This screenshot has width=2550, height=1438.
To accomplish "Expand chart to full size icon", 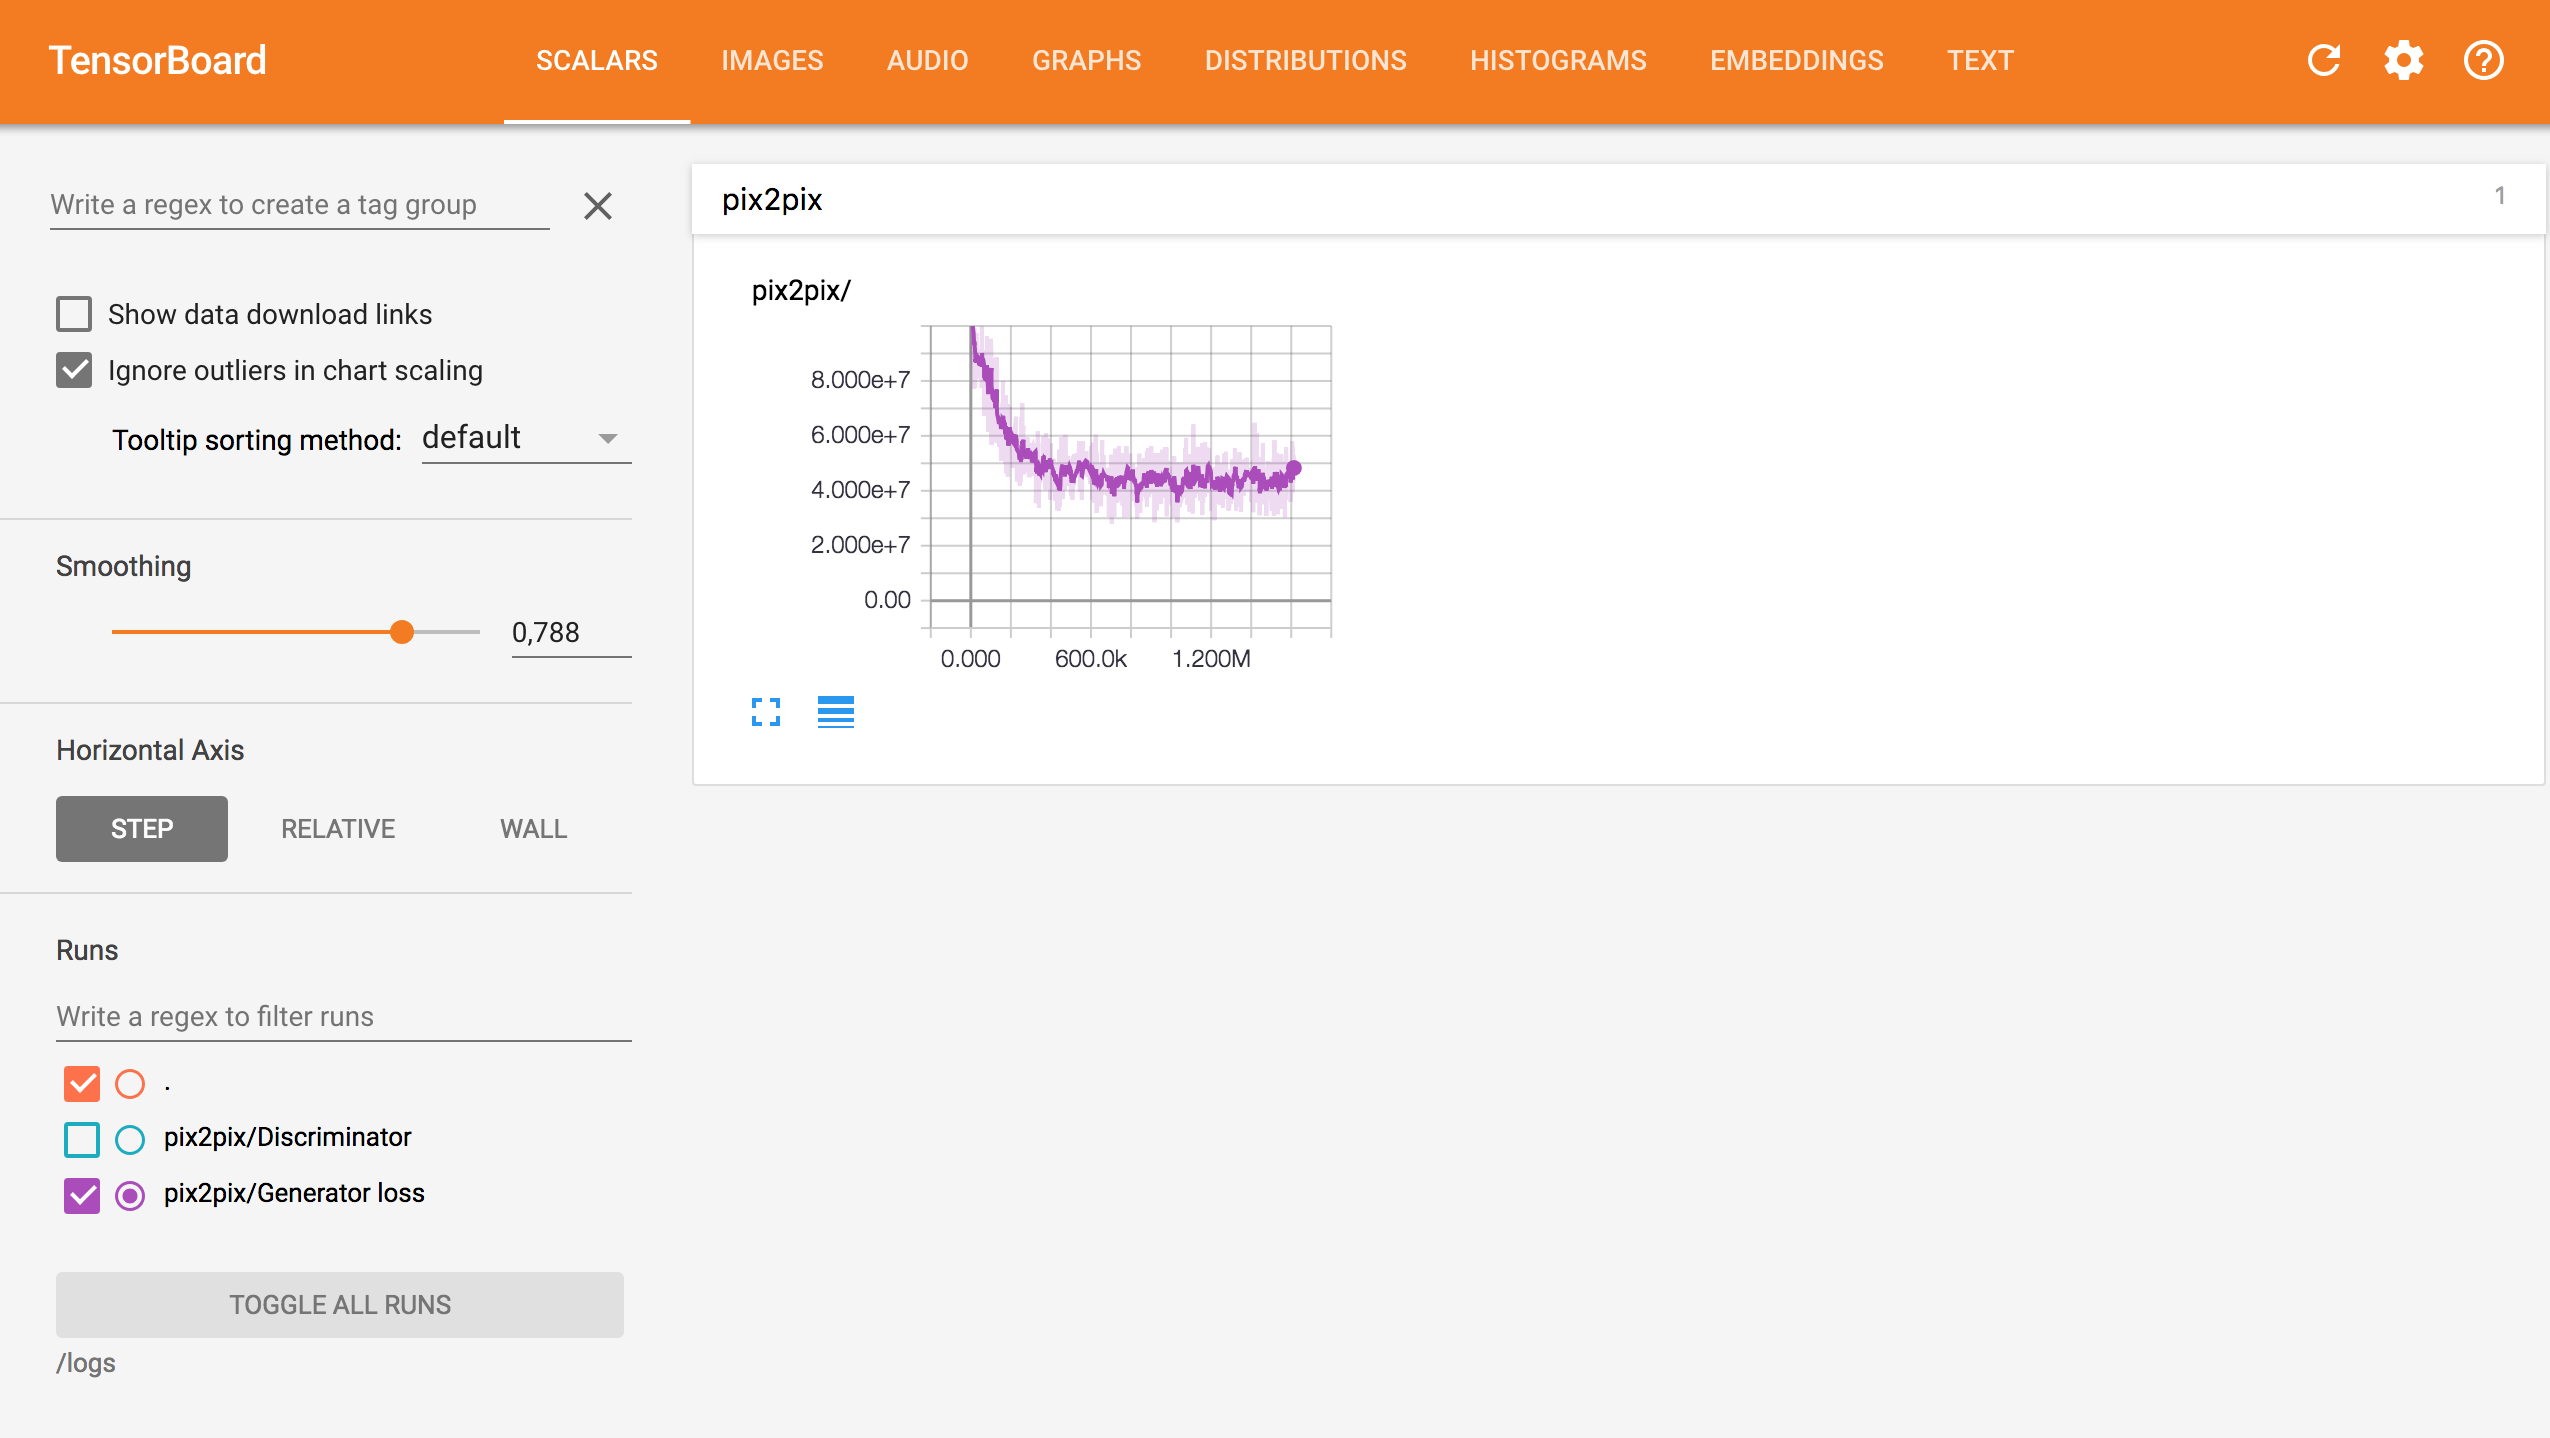I will click(766, 712).
